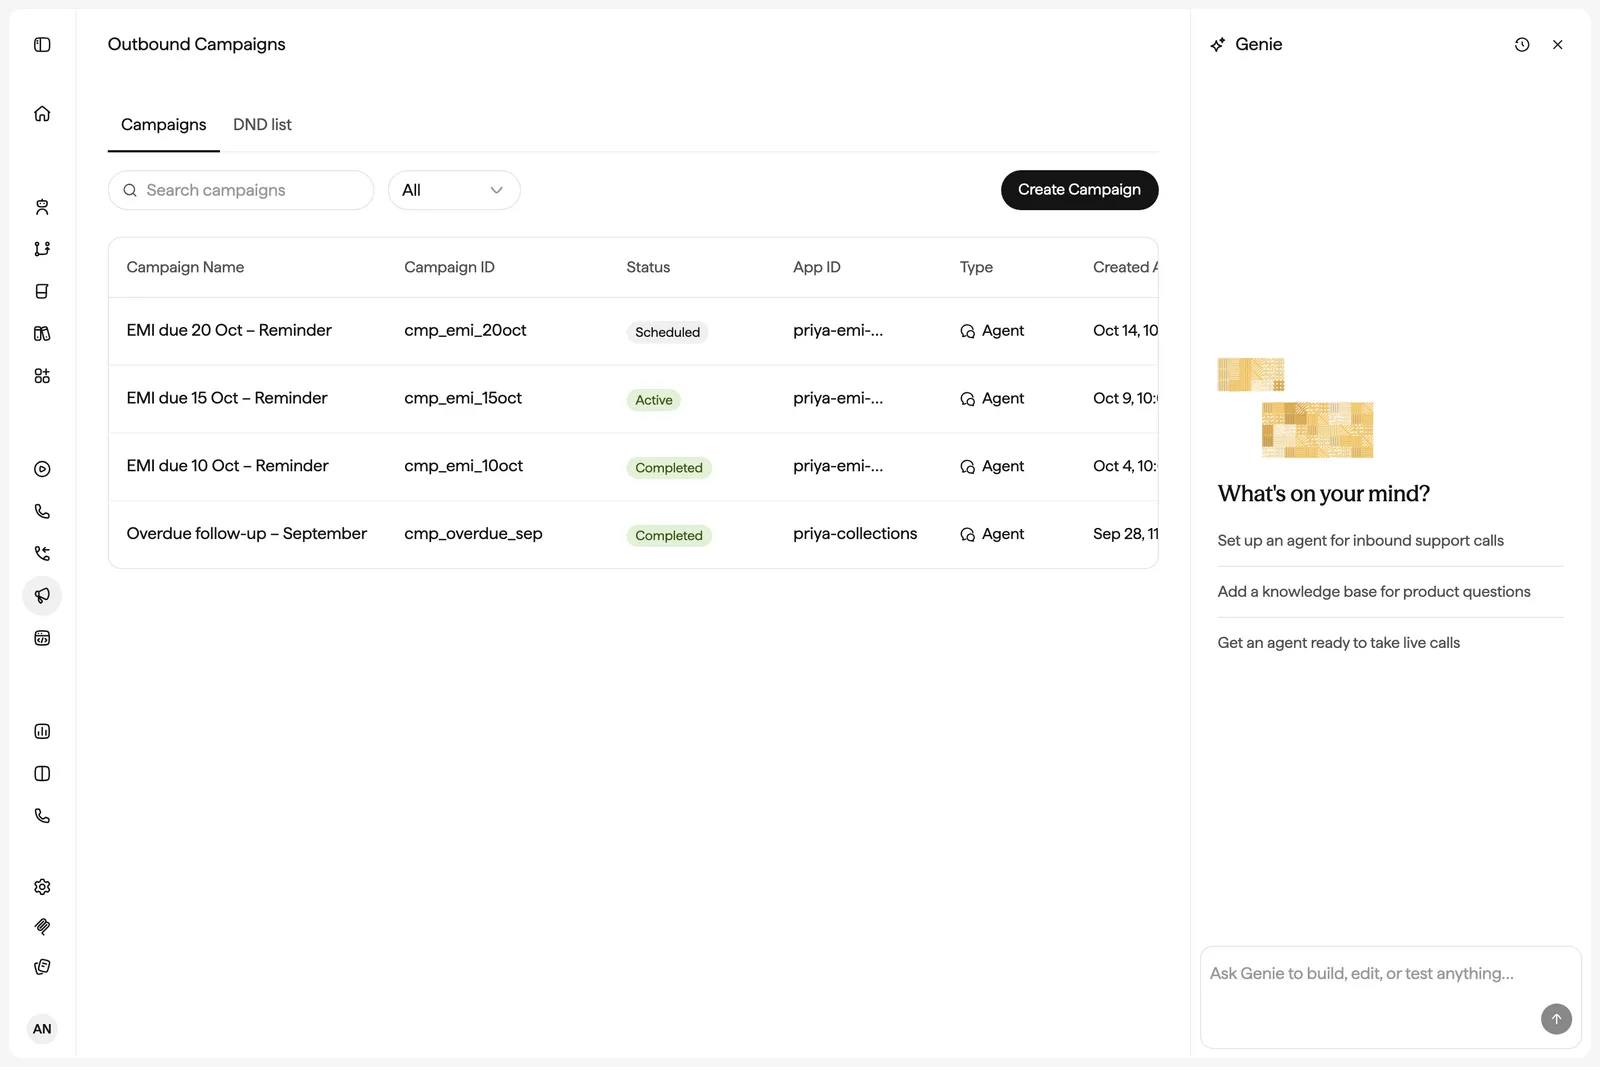Viewport: 1600px width, 1067px height.
Task: Collapse the sidebar with the panel toggle icon
Action: [42, 44]
